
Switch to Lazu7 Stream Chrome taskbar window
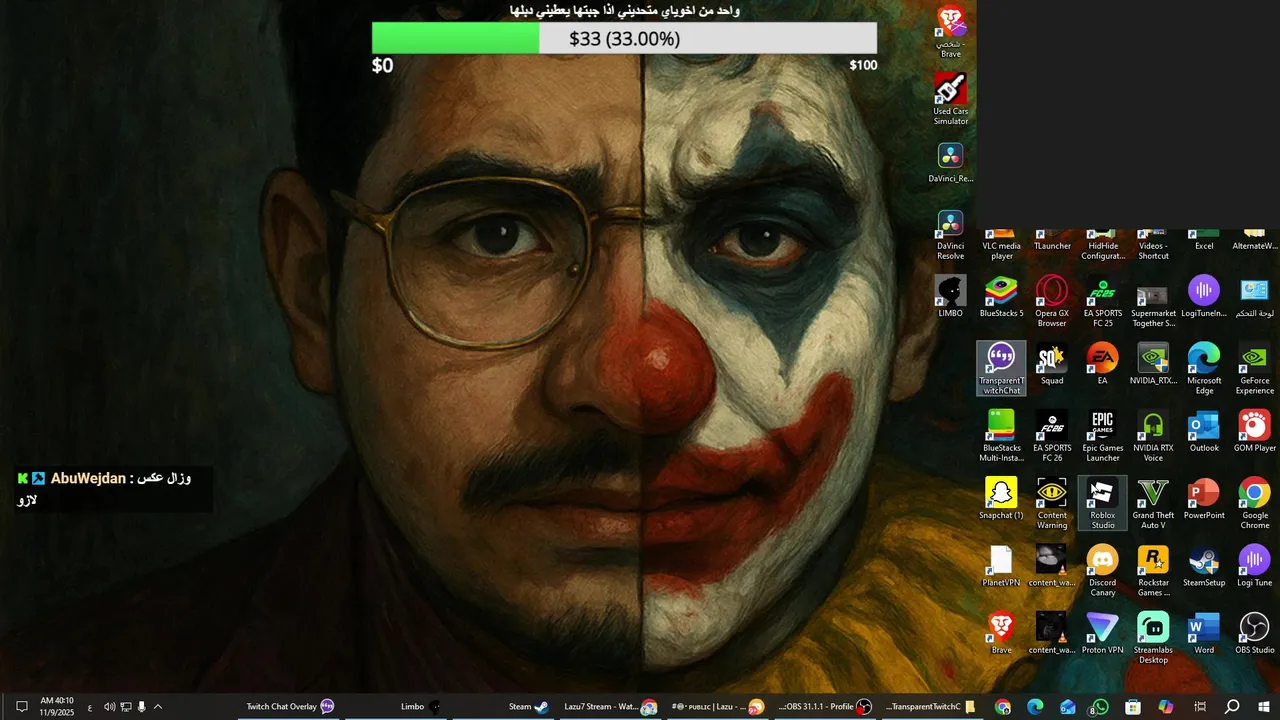(x=610, y=706)
